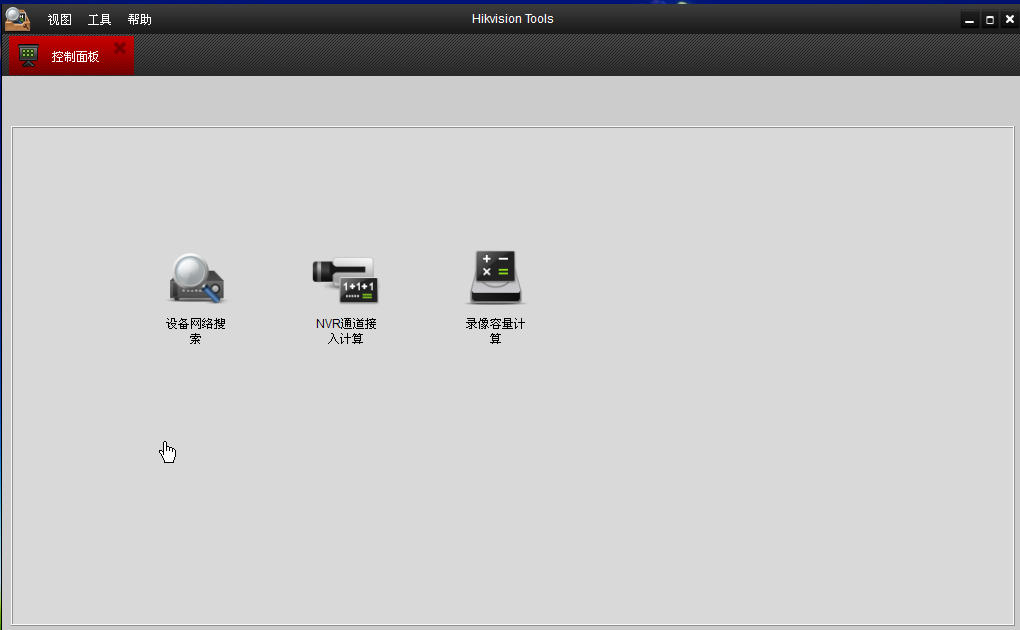
Task: Minimize the Hikvision Tools window
Action: (969, 18)
